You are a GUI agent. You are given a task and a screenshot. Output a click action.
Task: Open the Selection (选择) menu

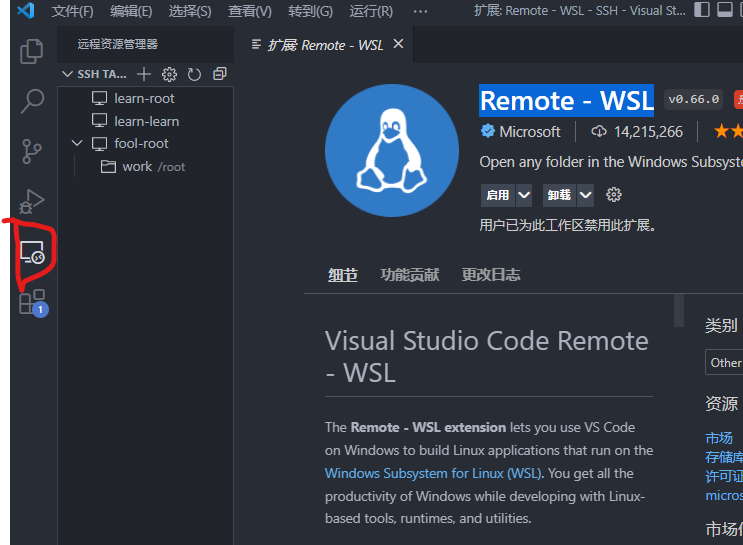[190, 11]
